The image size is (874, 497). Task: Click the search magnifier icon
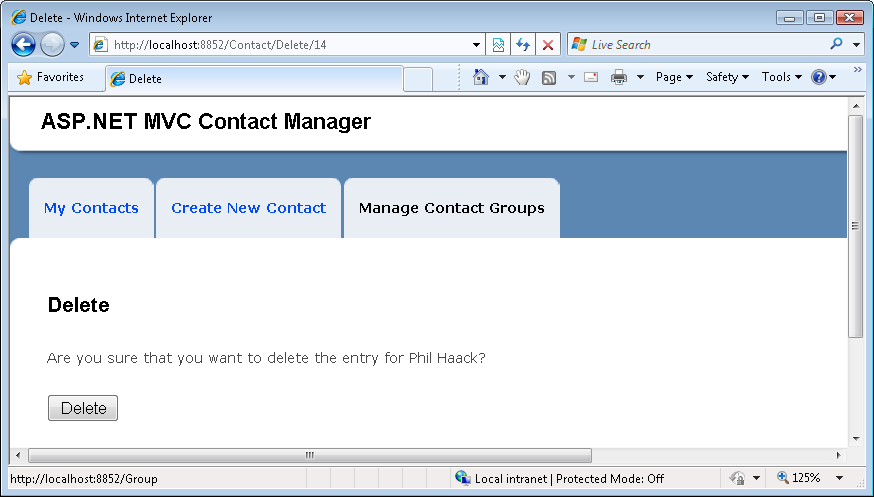(x=836, y=44)
